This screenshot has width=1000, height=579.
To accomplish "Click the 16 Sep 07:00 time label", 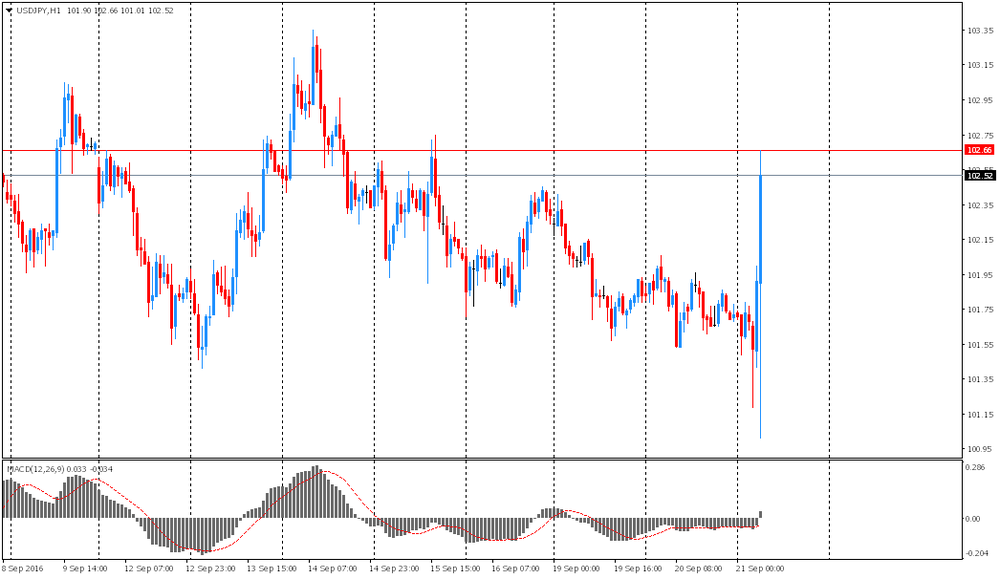I will [x=516, y=569].
